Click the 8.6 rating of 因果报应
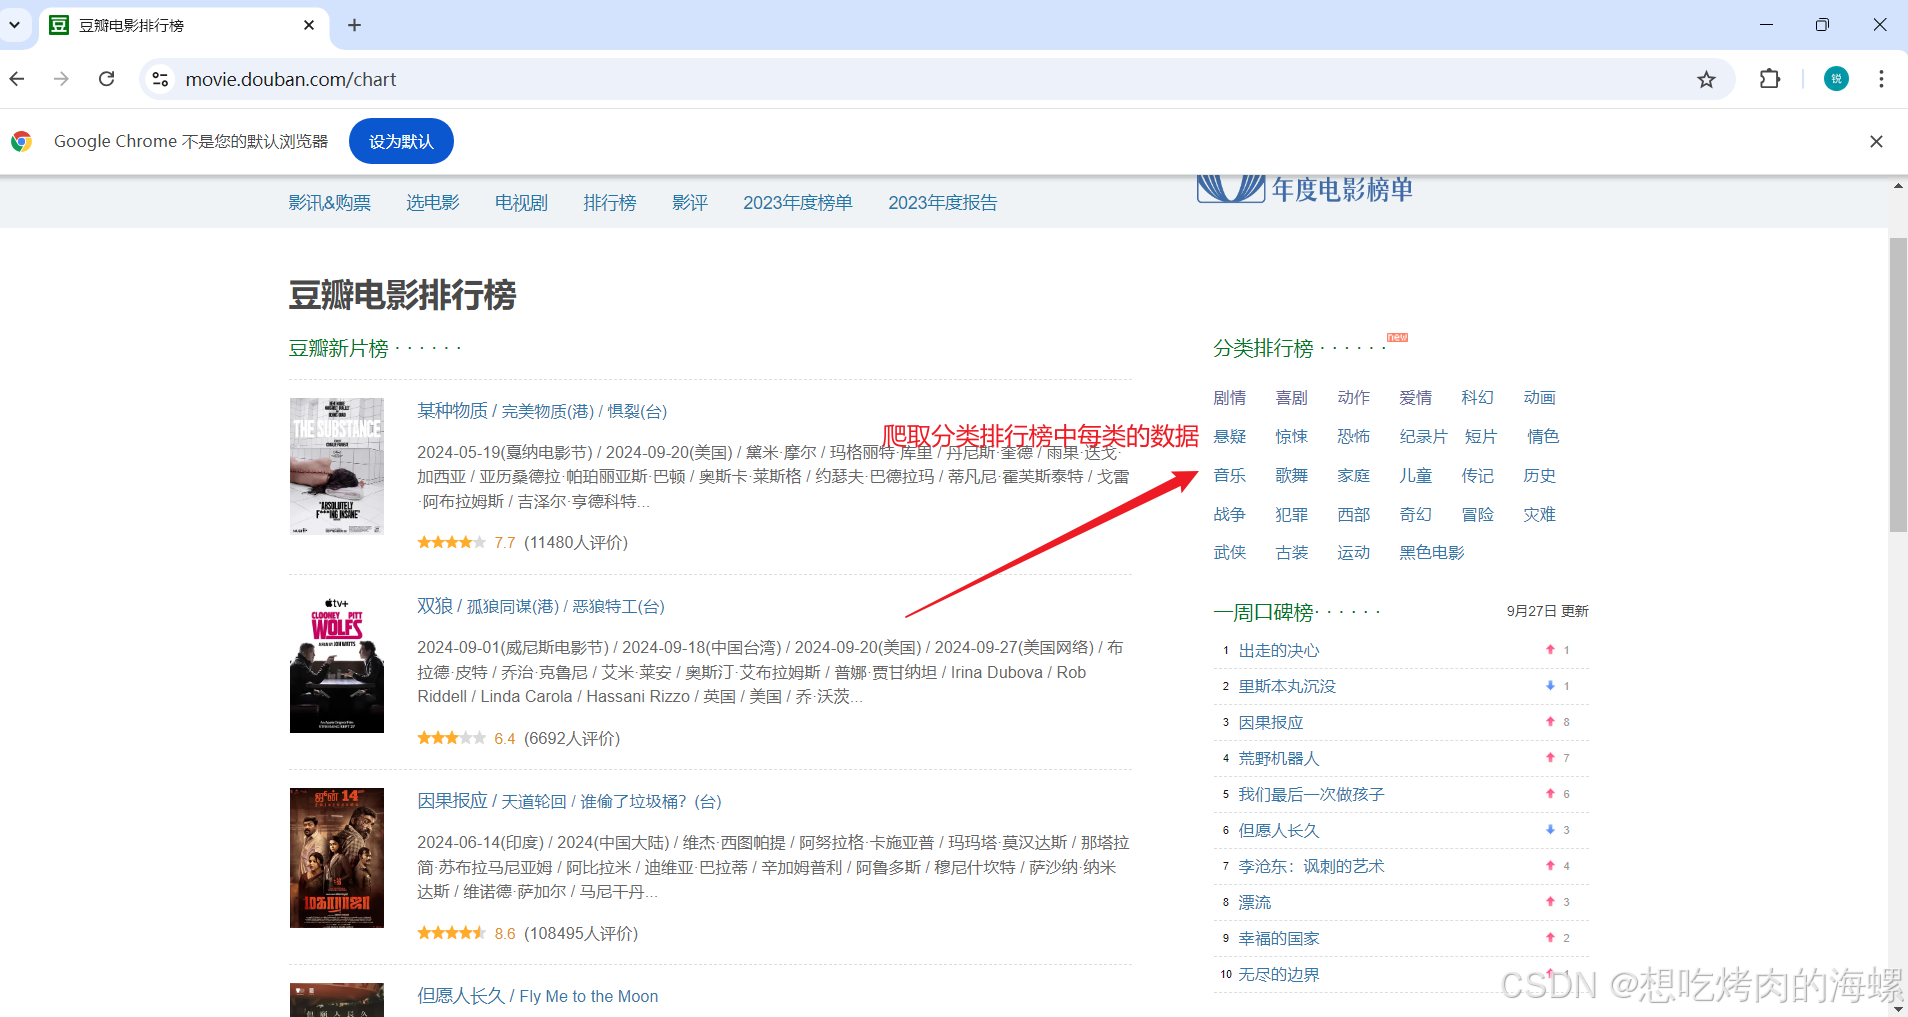Image resolution: width=1908 pixels, height=1017 pixels. point(504,934)
